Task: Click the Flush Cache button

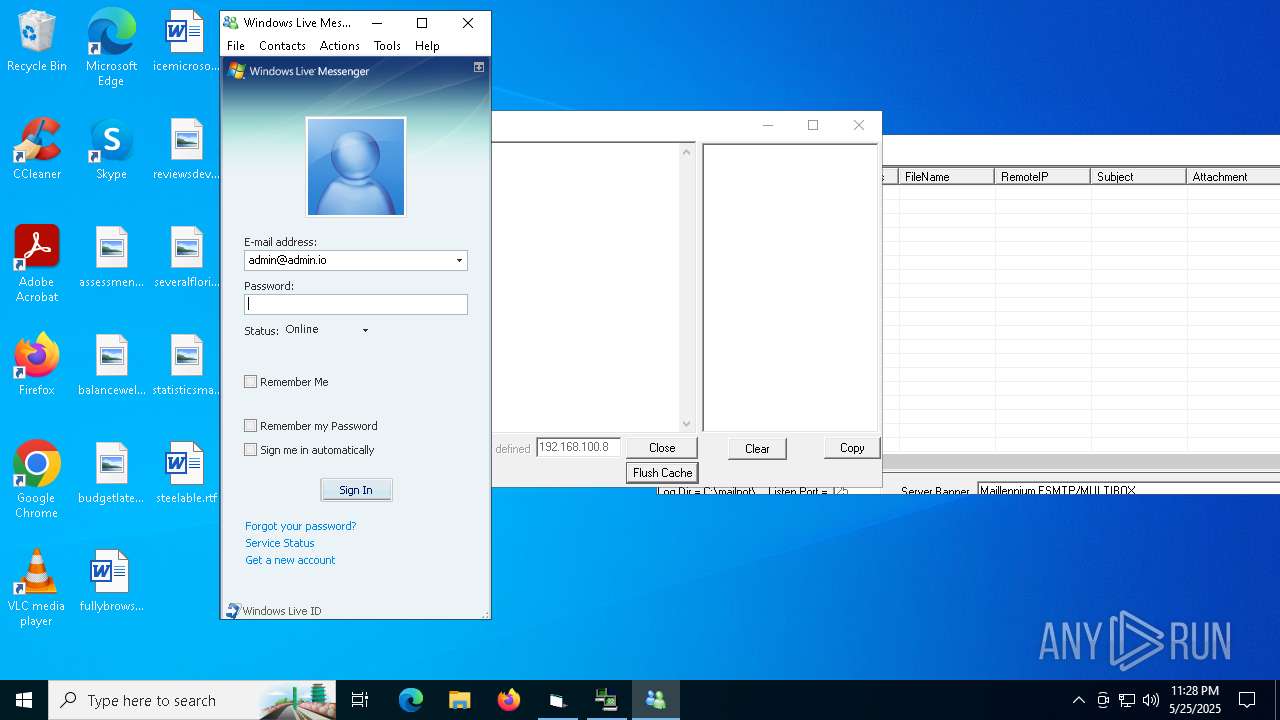Action: [662, 473]
